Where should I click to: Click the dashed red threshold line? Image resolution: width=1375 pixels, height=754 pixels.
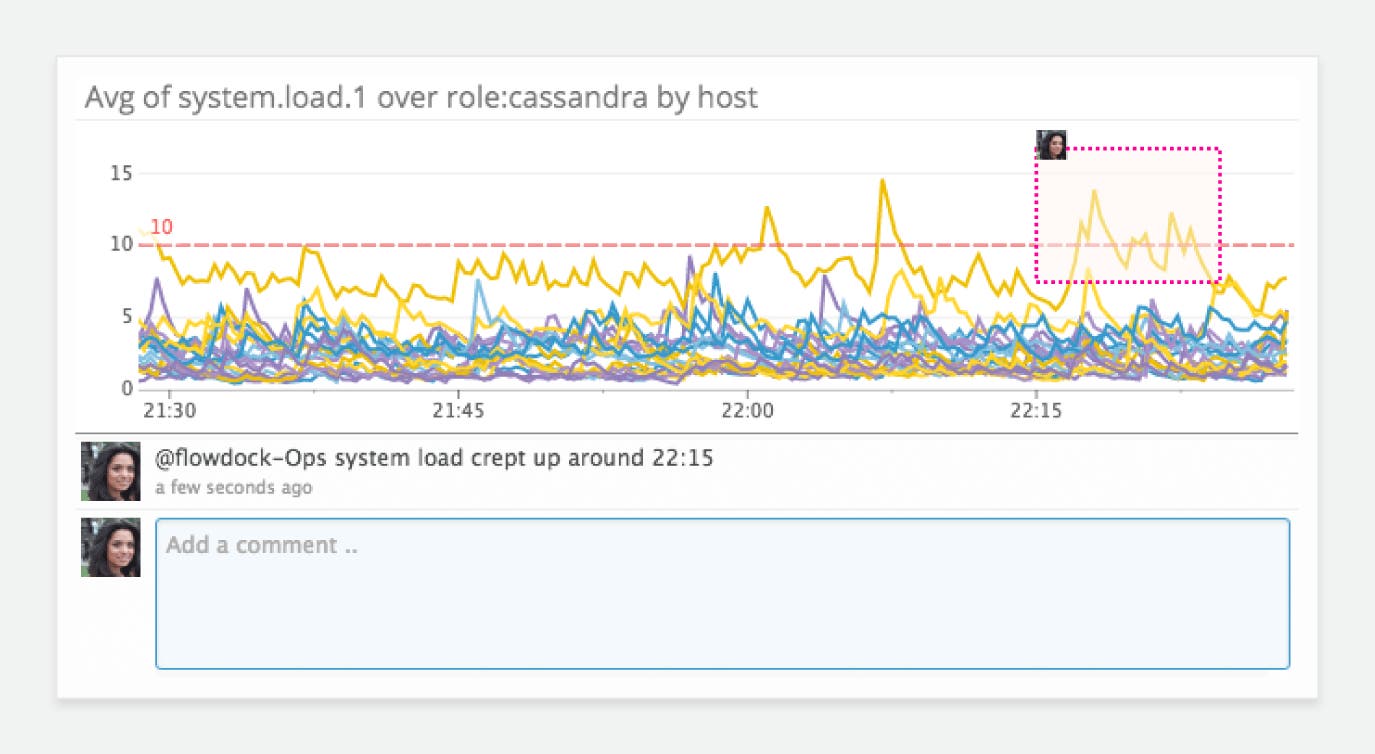point(600,242)
